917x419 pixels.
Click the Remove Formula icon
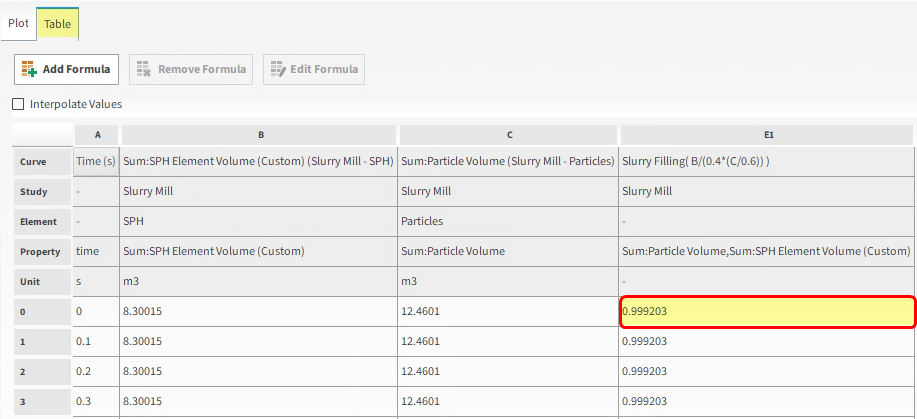tap(143, 70)
